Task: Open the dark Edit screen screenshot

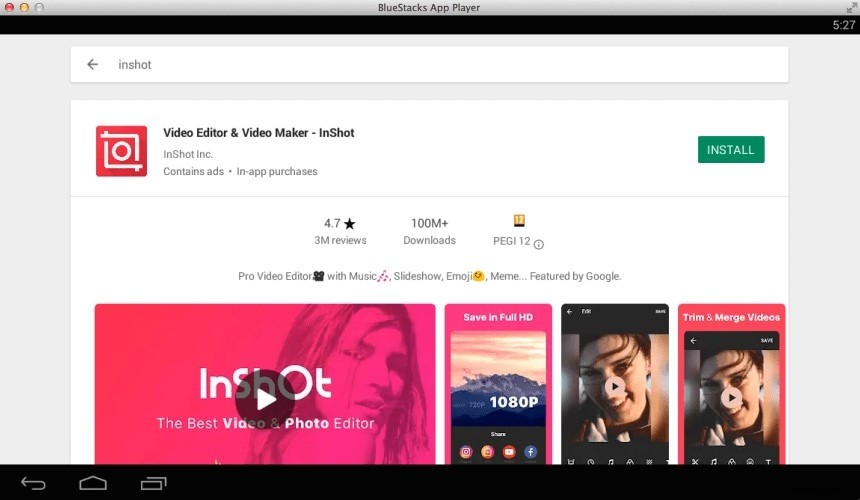Action: click(615, 384)
